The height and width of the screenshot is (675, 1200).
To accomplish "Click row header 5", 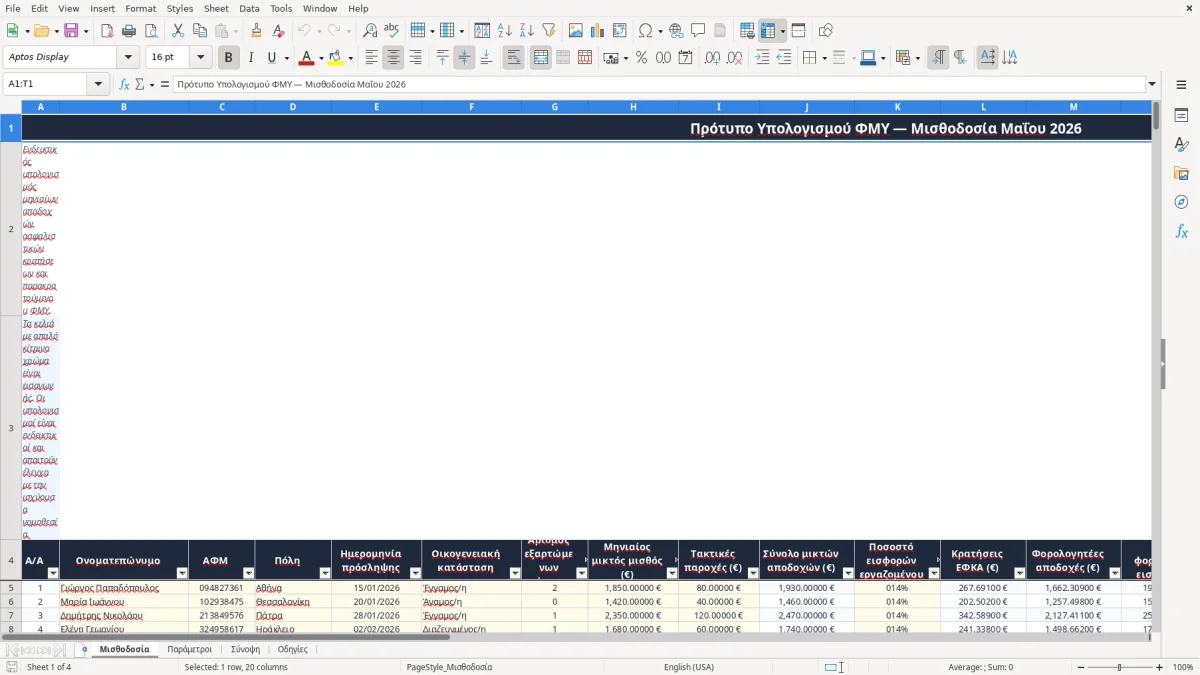I will [x=11, y=588].
